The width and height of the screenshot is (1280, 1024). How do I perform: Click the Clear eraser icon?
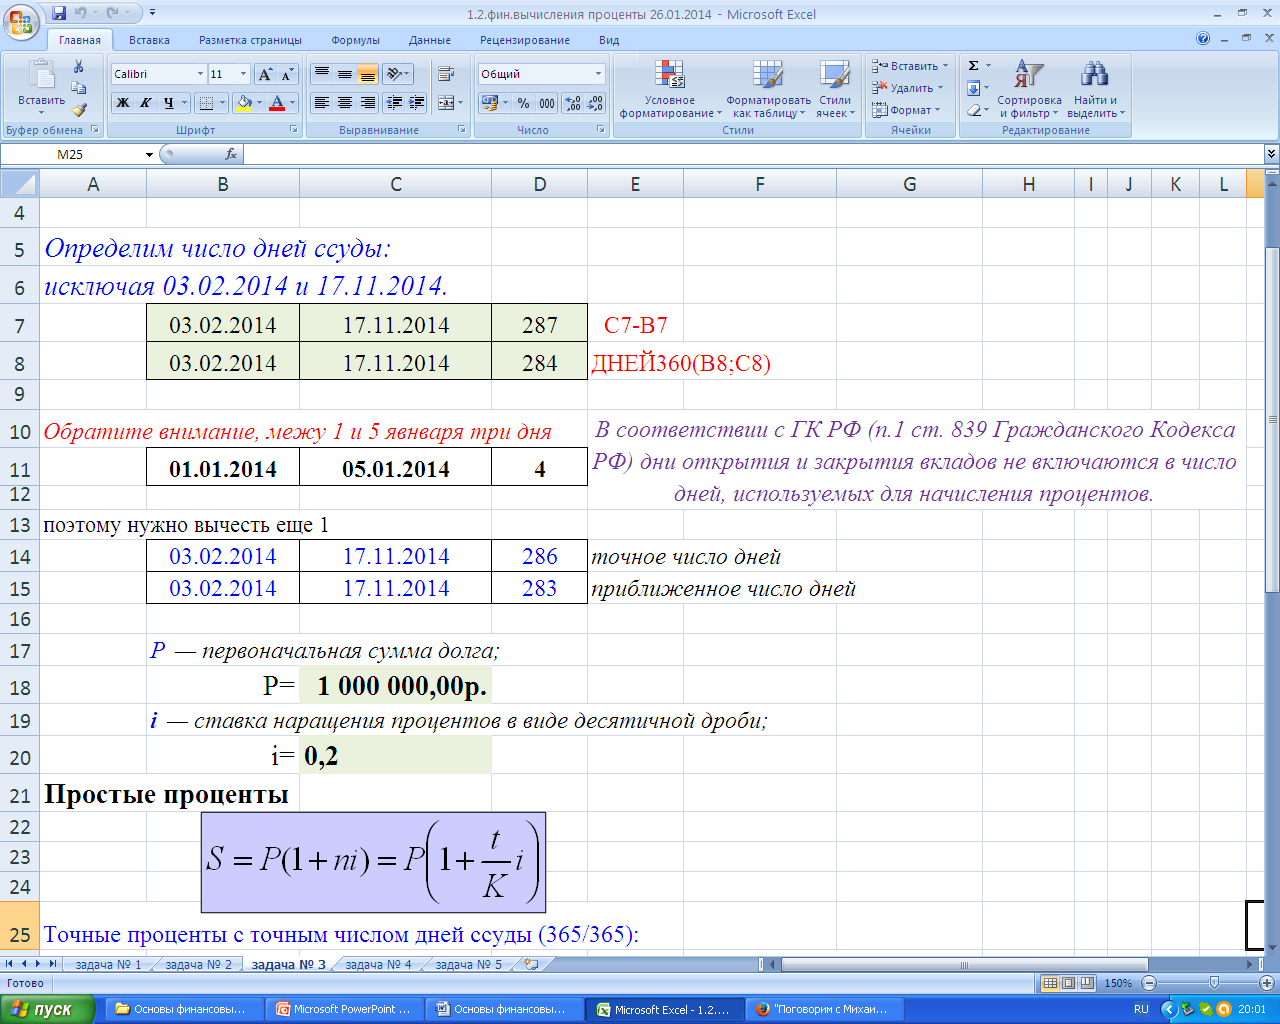coord(973,110)
